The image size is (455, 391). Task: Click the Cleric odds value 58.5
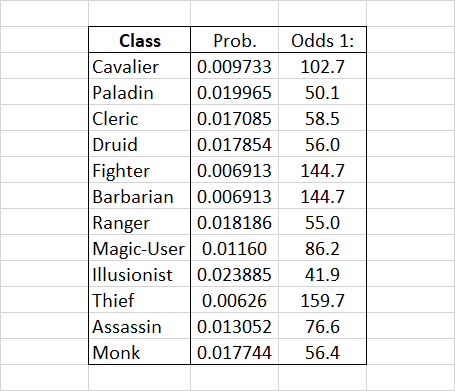point(322,118)
